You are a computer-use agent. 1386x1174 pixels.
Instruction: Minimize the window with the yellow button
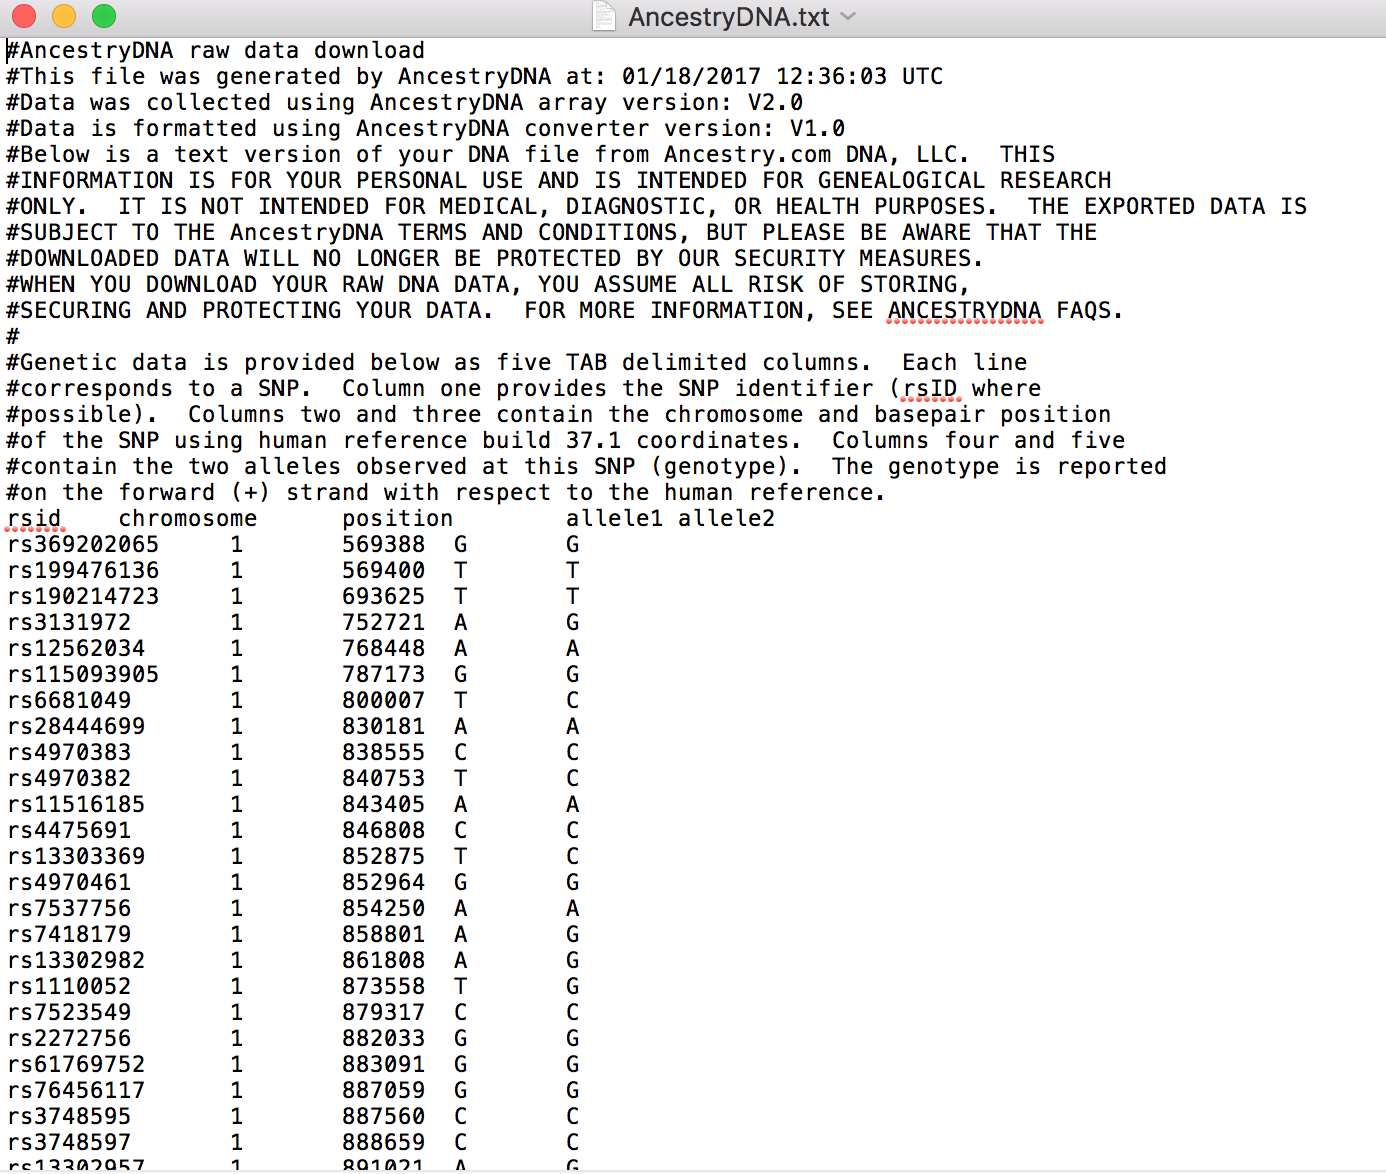coord(63,16)
